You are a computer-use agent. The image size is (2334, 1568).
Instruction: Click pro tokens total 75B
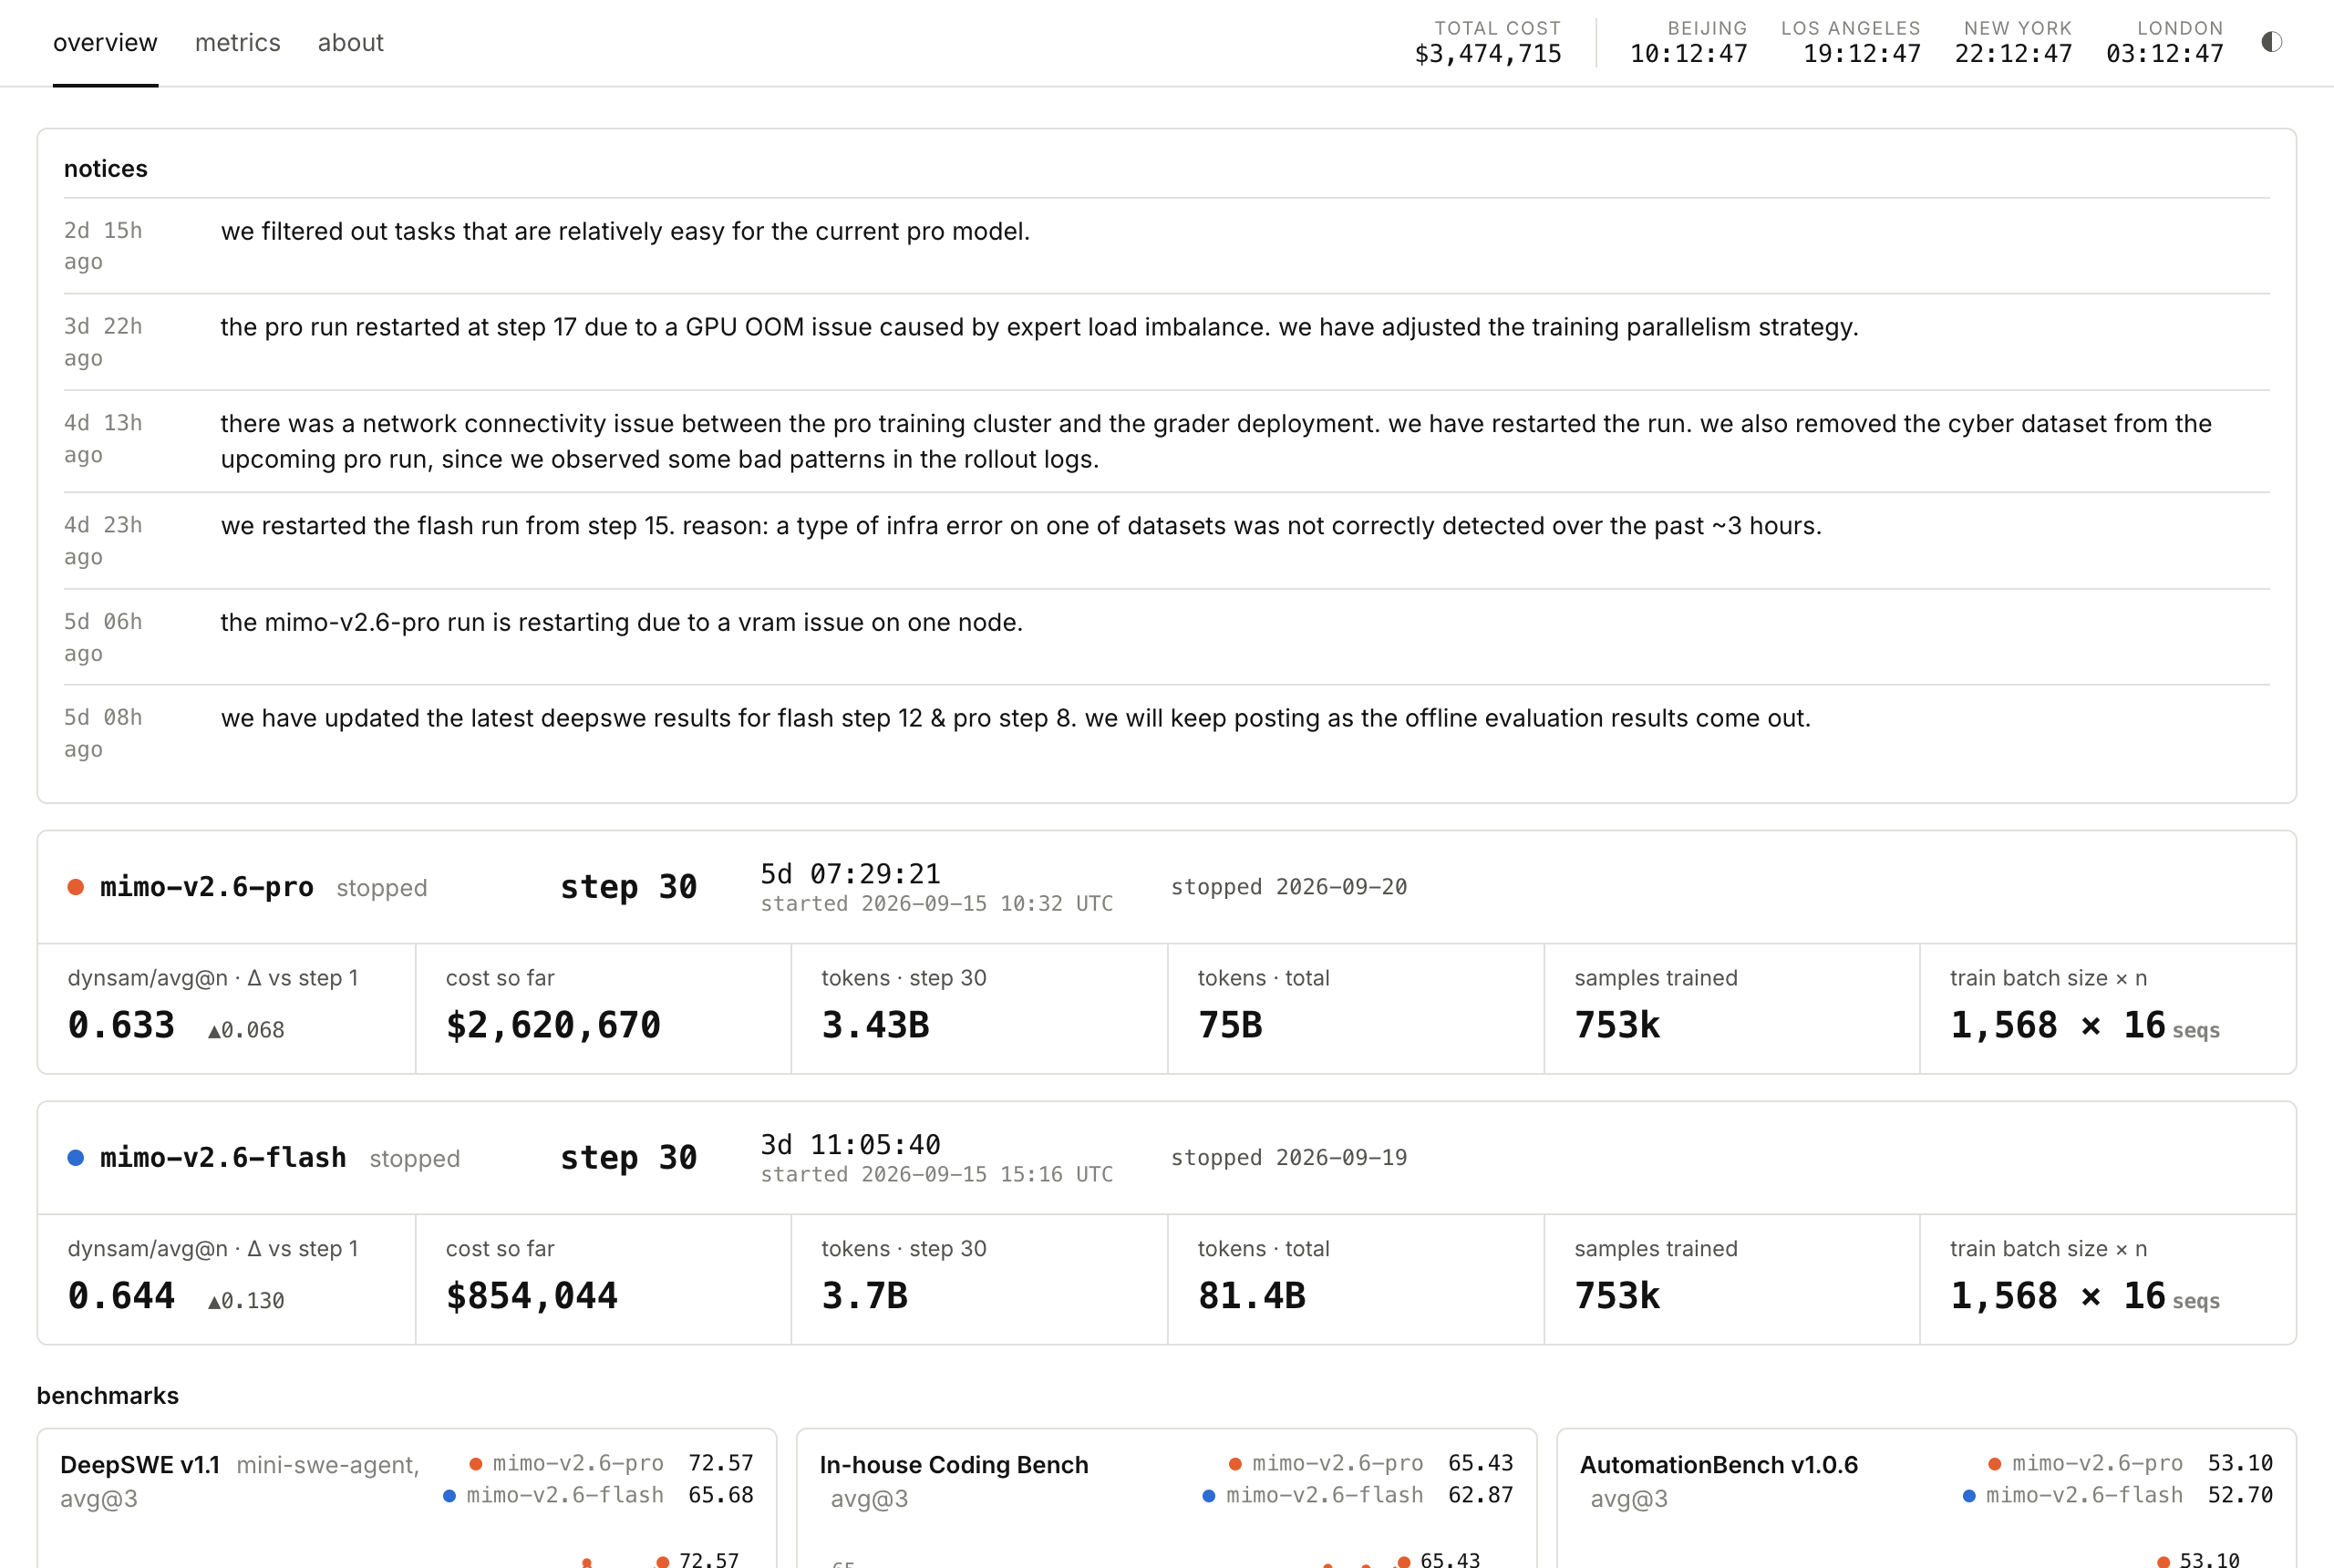pos(1230,1025)
